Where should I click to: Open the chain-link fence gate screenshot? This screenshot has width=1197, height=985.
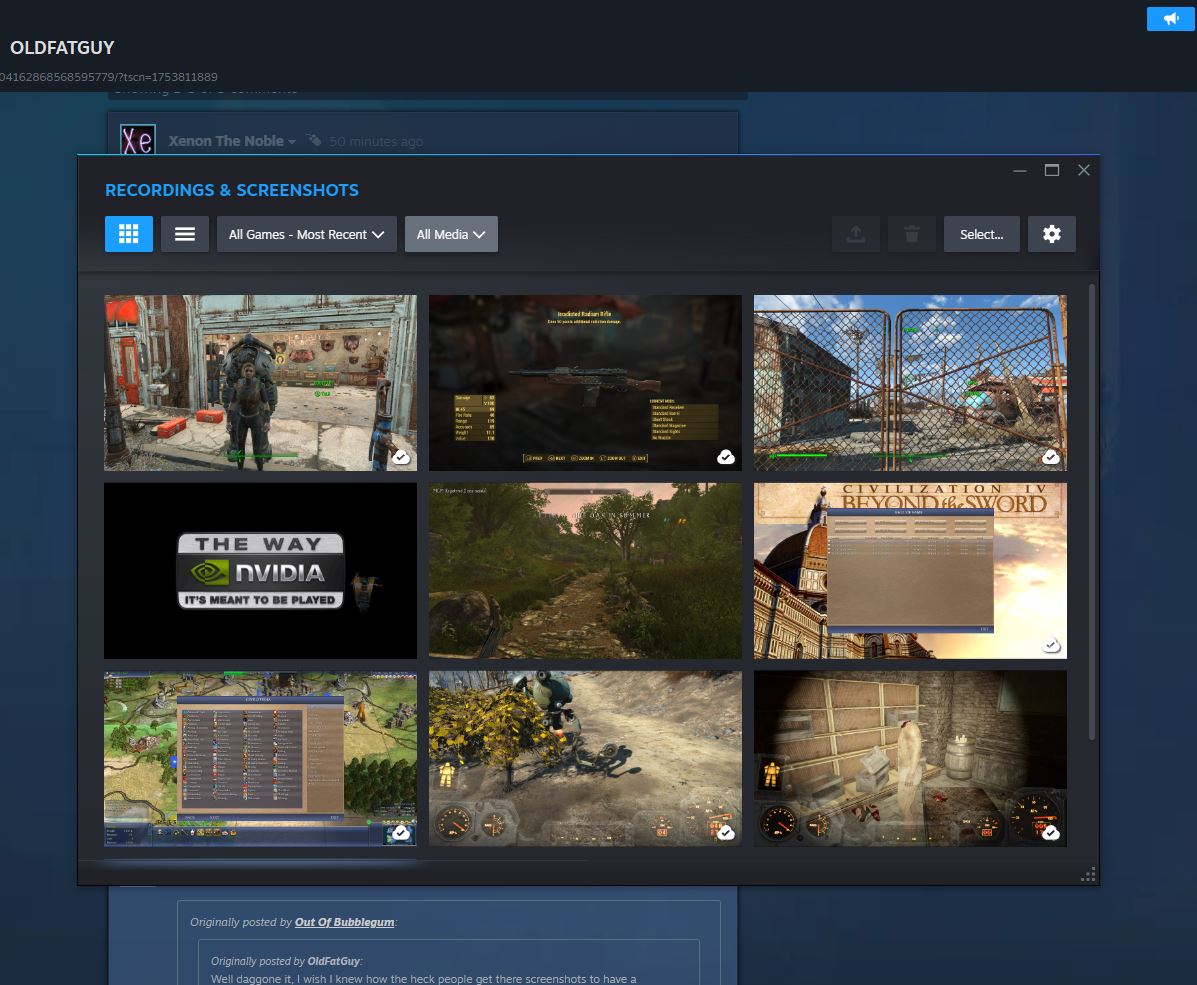tap(910, 383)
